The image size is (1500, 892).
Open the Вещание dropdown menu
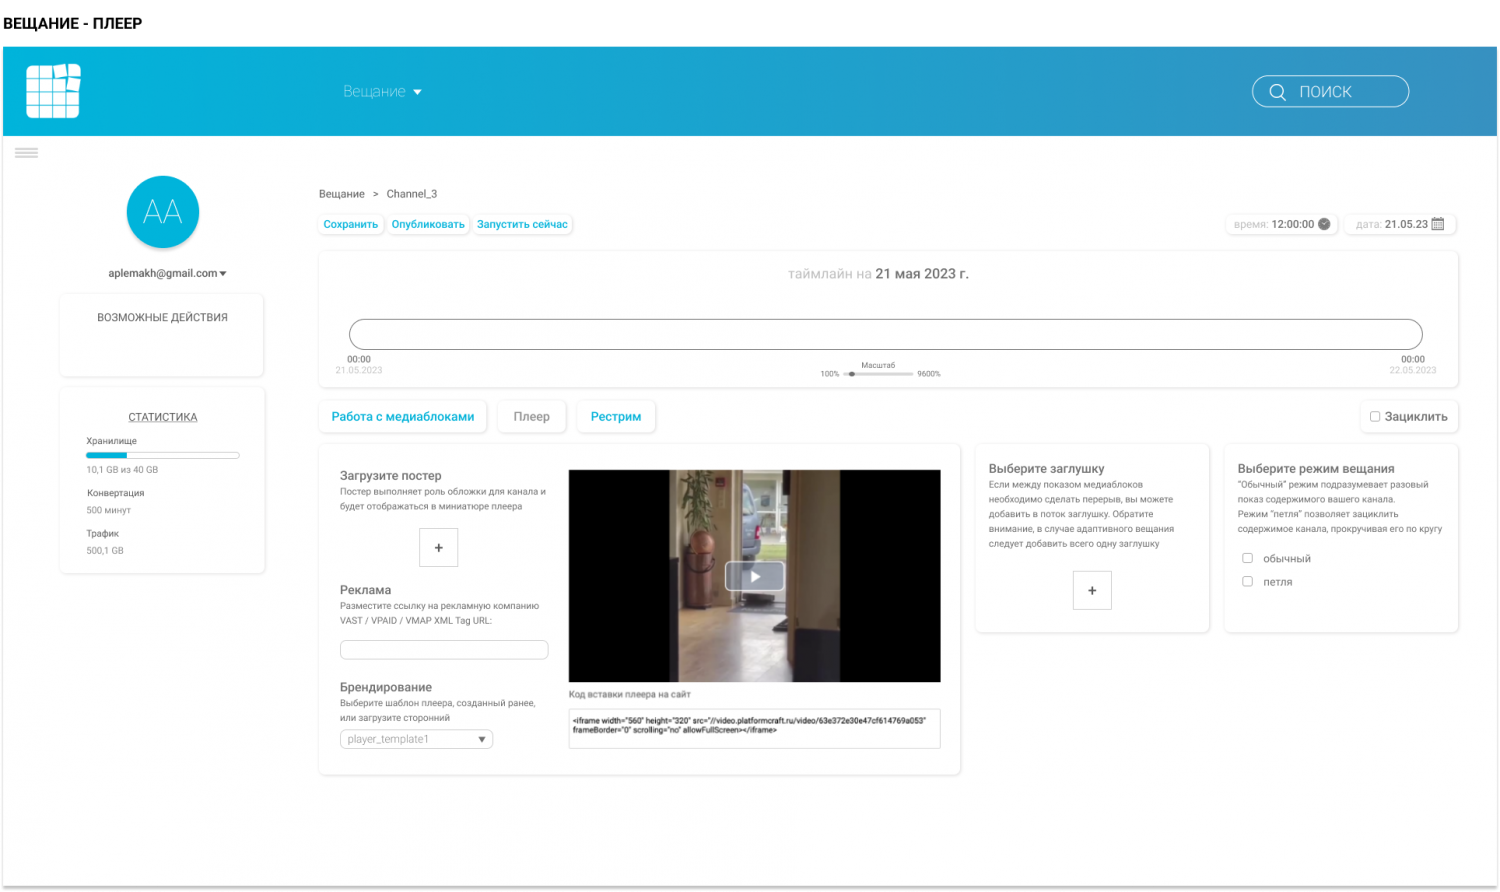click(x=382, y=92)
